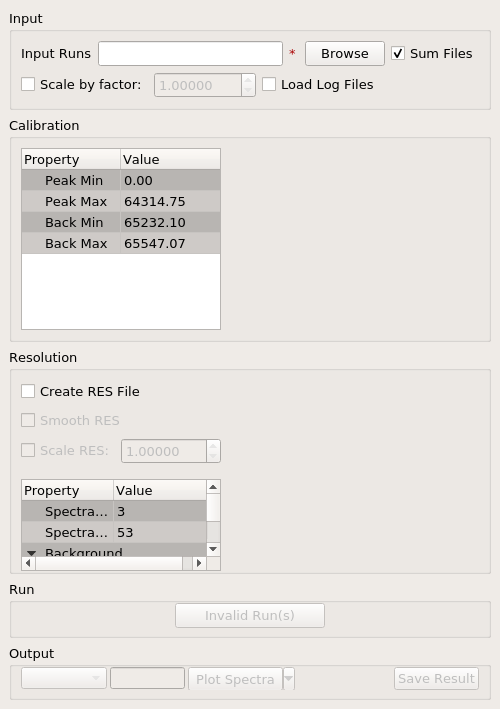Enable the Create RES File option

coord(28,391)
